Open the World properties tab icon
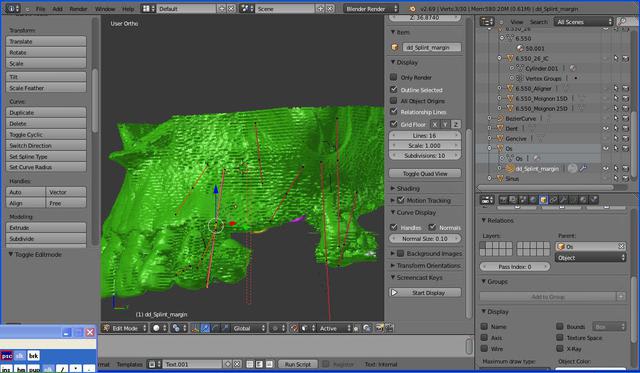640x373 pixels. coord(533,200)
